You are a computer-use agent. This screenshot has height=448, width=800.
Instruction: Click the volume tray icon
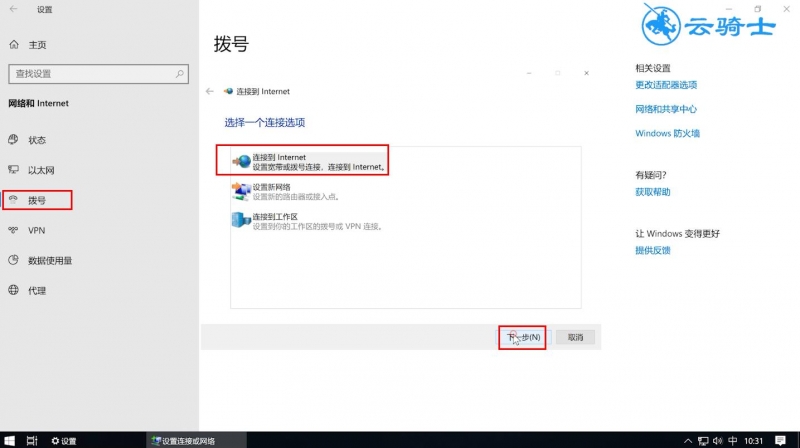pos(718,441)
